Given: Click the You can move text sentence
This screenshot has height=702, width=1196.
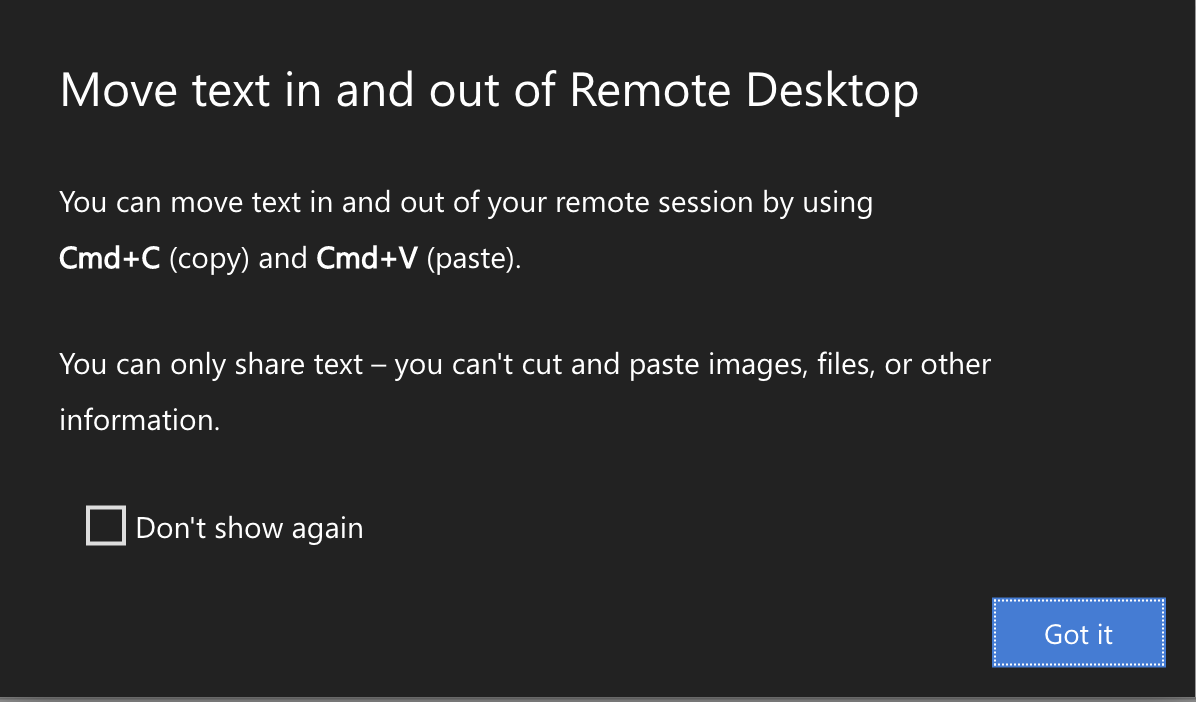Looking at the screenshot, I should (x=466, y=230).
